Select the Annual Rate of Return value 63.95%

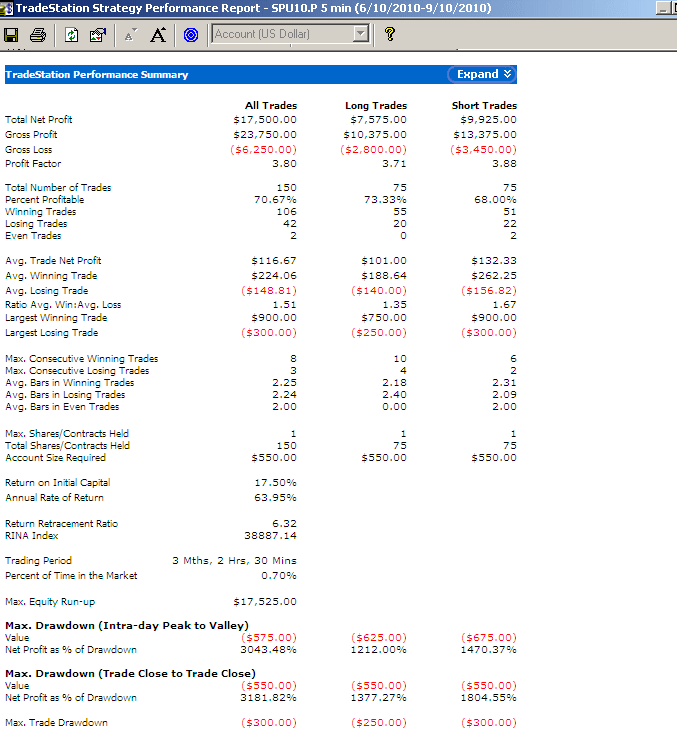pyautogui.click(x=275, y=497)
